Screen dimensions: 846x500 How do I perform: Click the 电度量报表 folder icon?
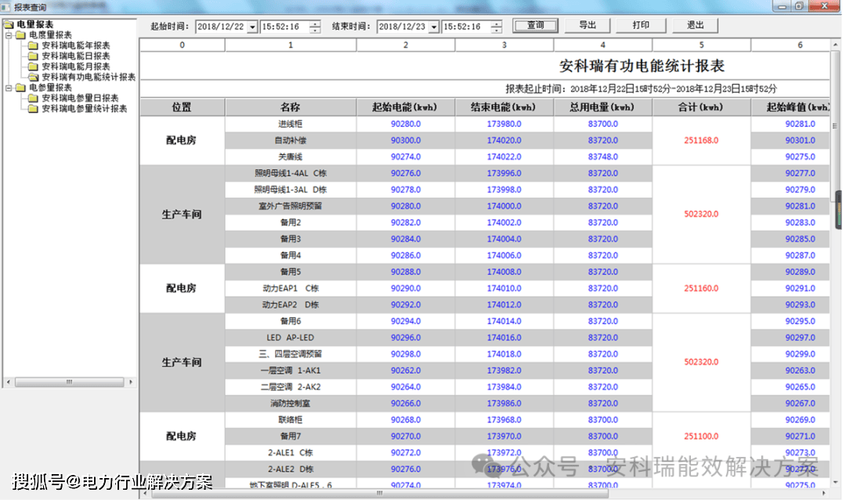(21, 35)
